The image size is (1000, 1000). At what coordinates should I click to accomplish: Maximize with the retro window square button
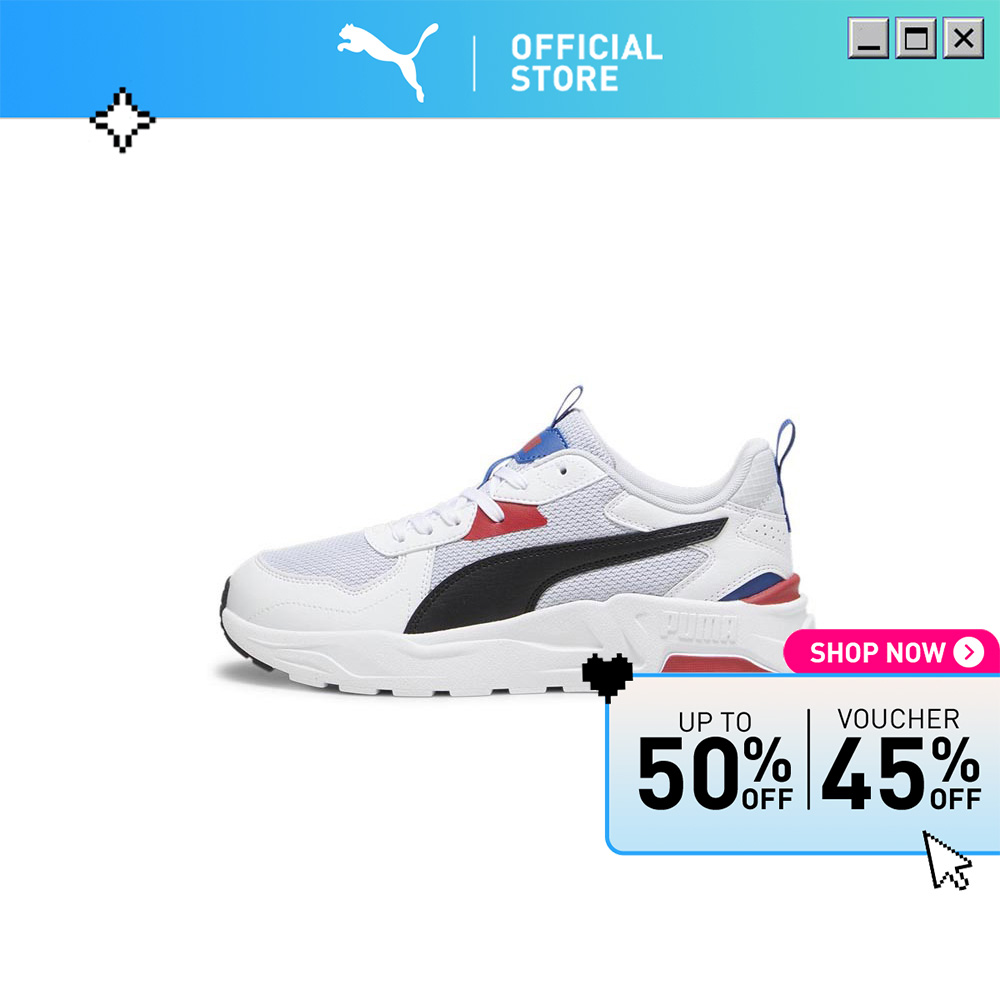(916, 38)
